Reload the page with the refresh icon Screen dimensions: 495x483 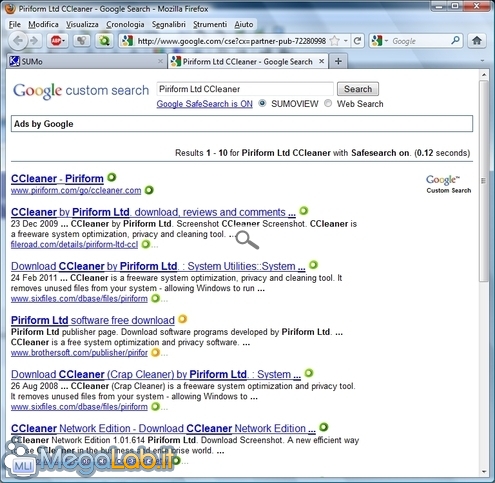click(357, 41)
